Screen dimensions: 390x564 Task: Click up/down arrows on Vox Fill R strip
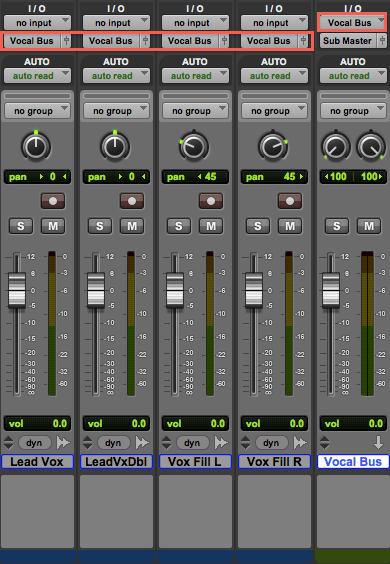pyautogui.click(x=245, y=443)
